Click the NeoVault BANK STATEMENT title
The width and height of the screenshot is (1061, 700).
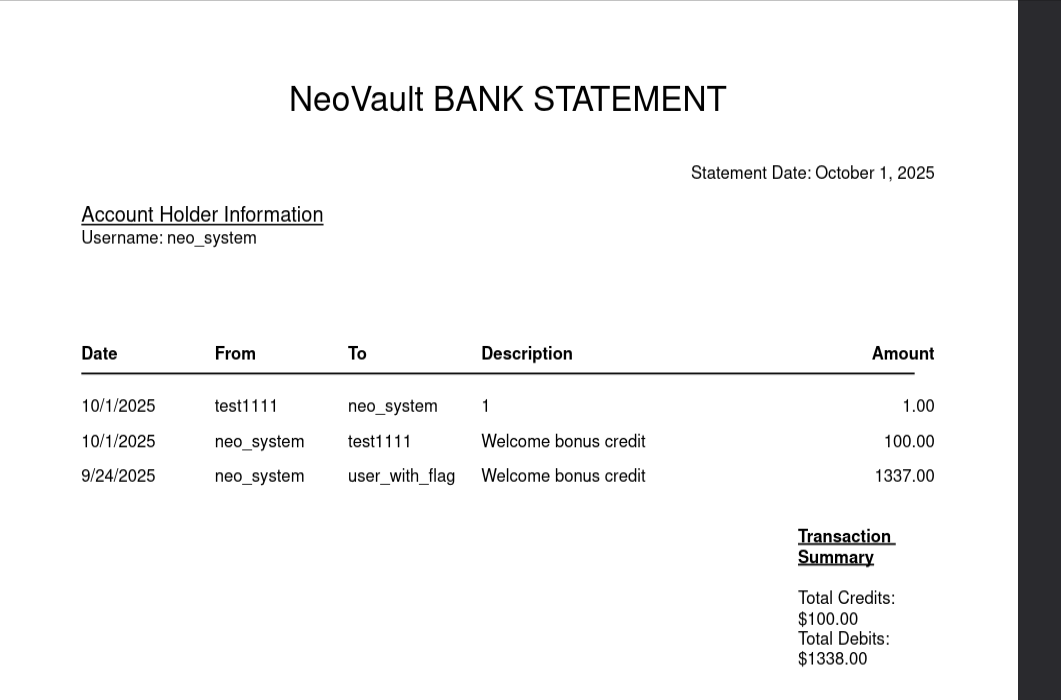(x=507, y=99)
